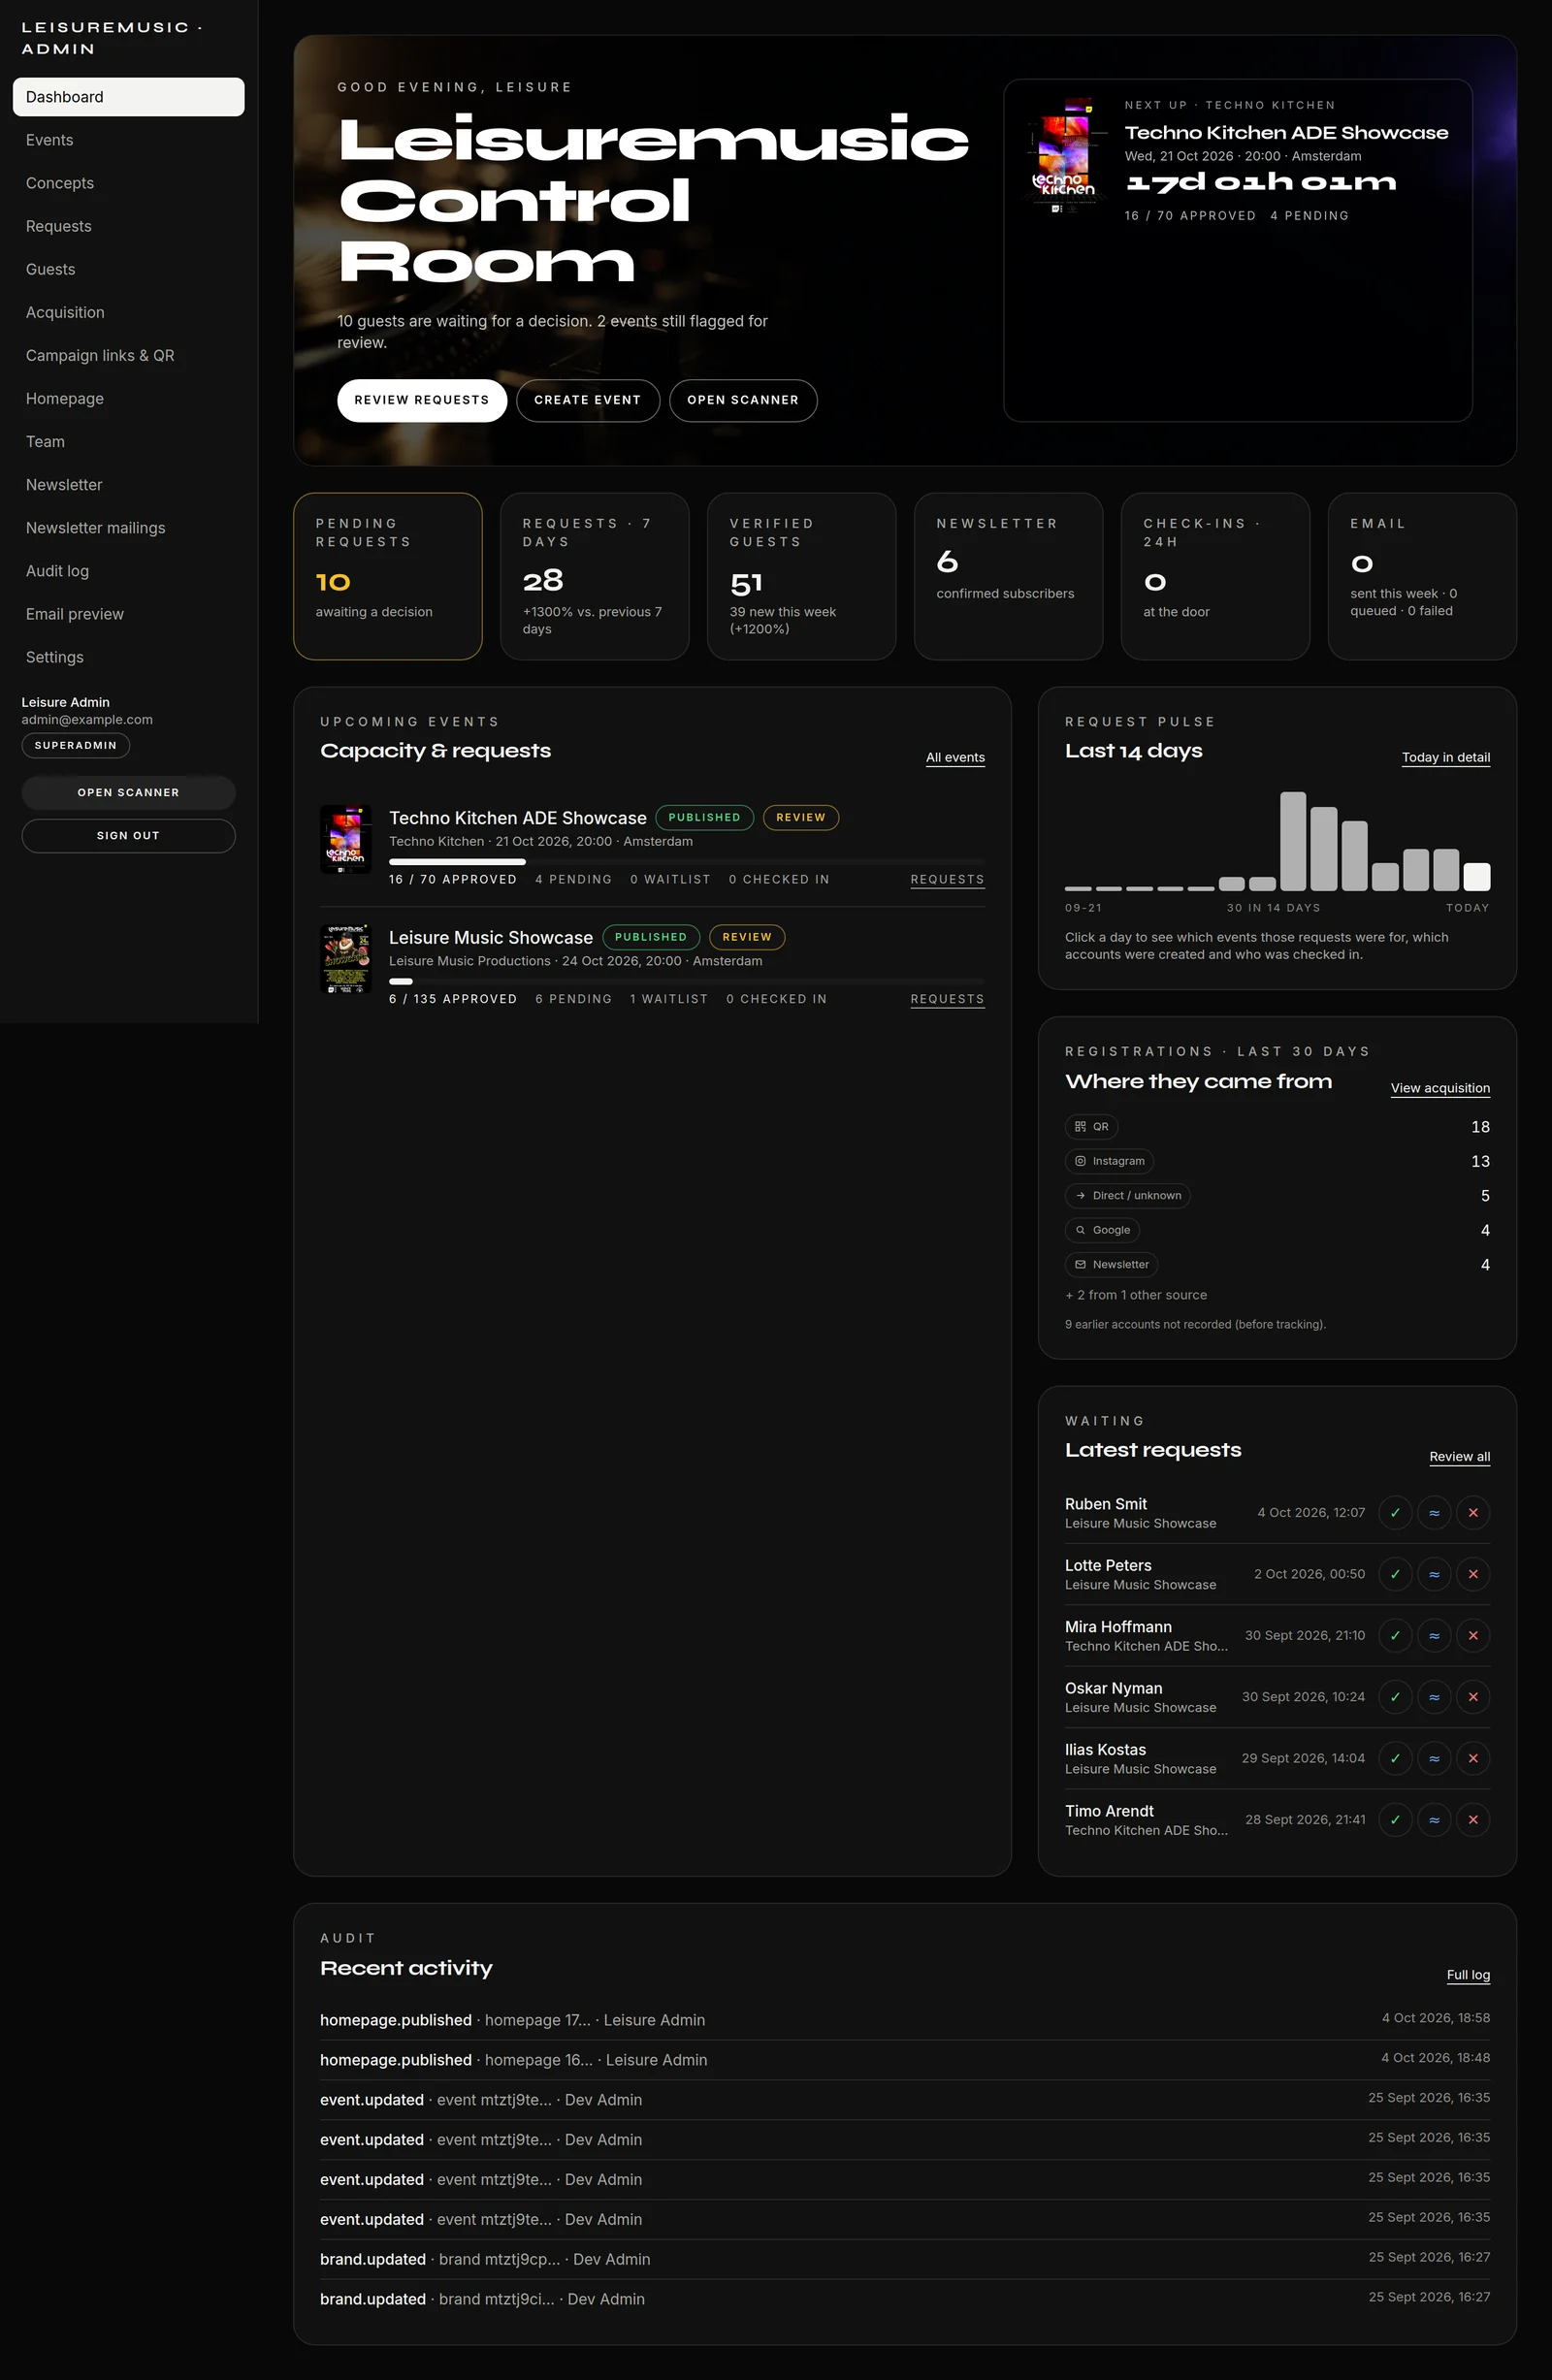
Task: Open Requests link for Leisure Music Showcase
Action: pyautogui.click(x=947, y=999)
